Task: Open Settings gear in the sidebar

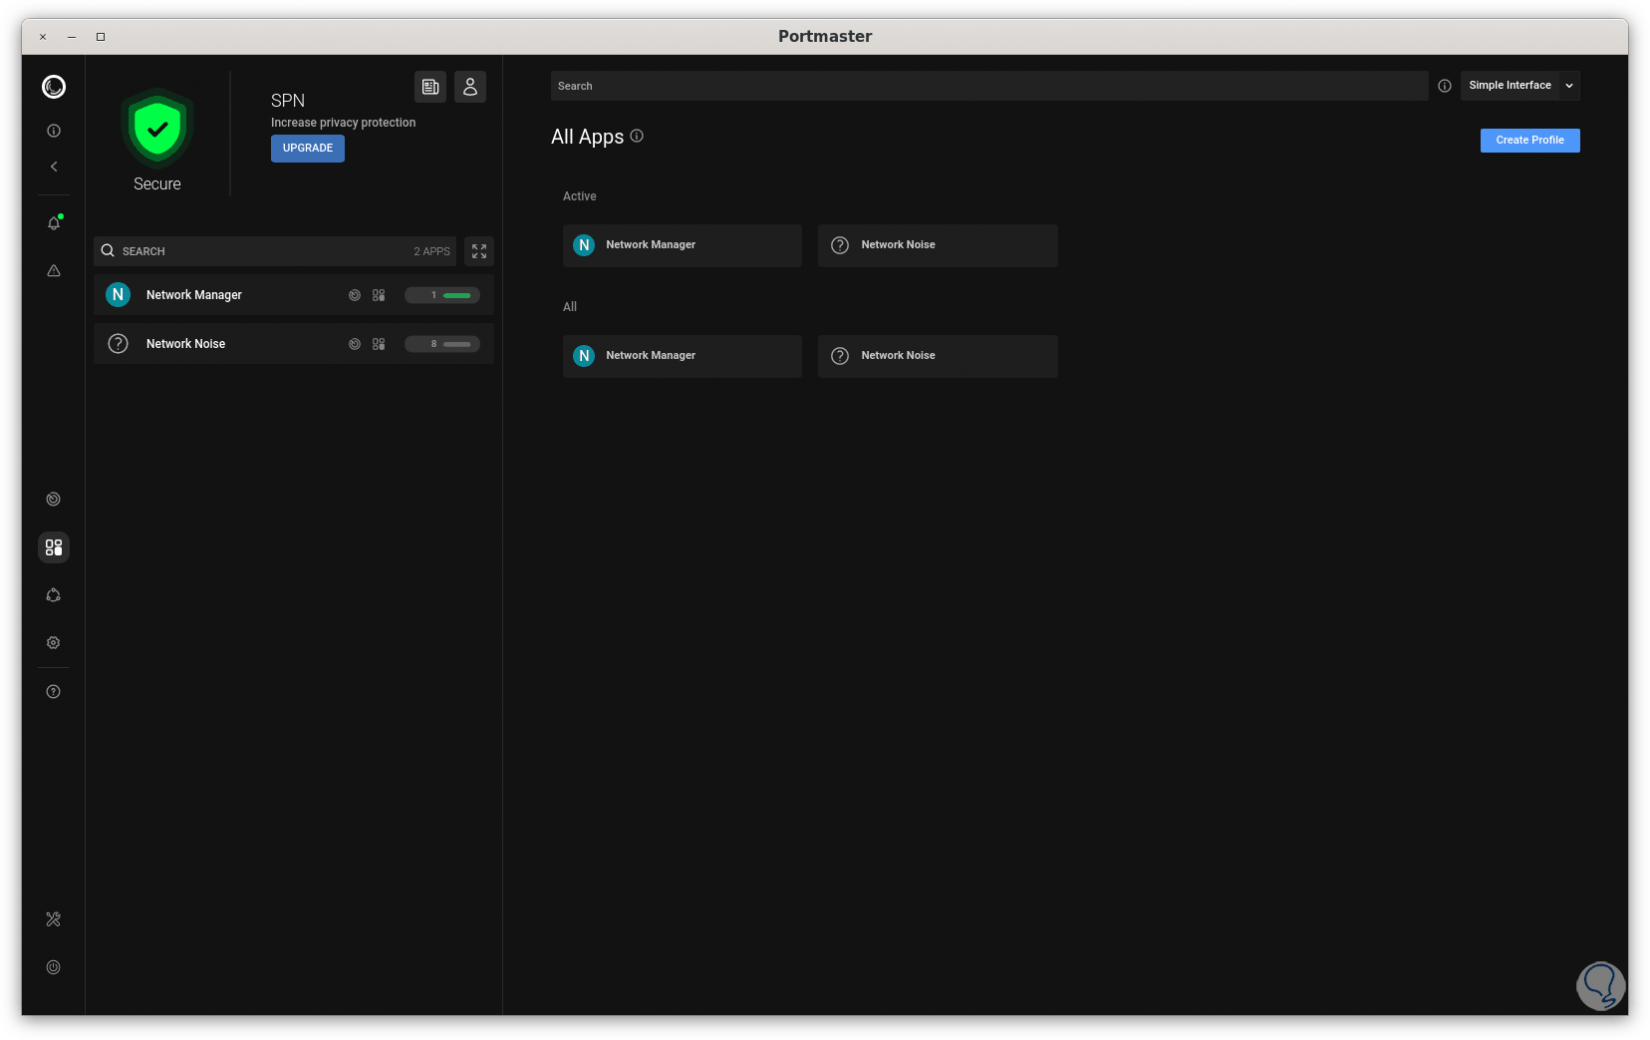Action: pyautogui.click(x=54, y=643)
